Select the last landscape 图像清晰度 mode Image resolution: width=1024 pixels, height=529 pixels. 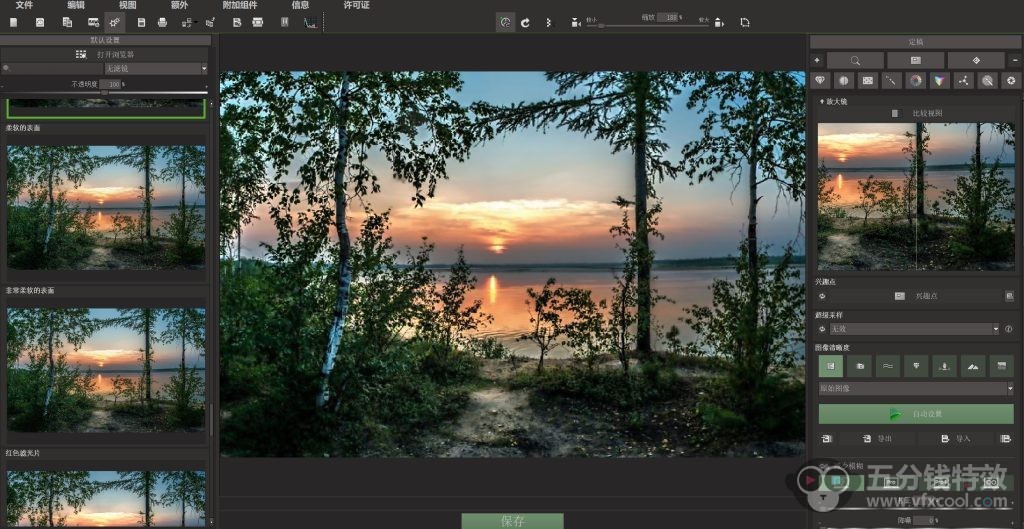tap(1001, 366)
